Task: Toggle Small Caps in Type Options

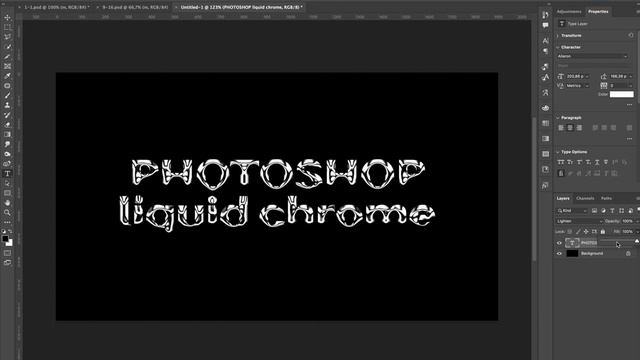Action: pos(570,162)
